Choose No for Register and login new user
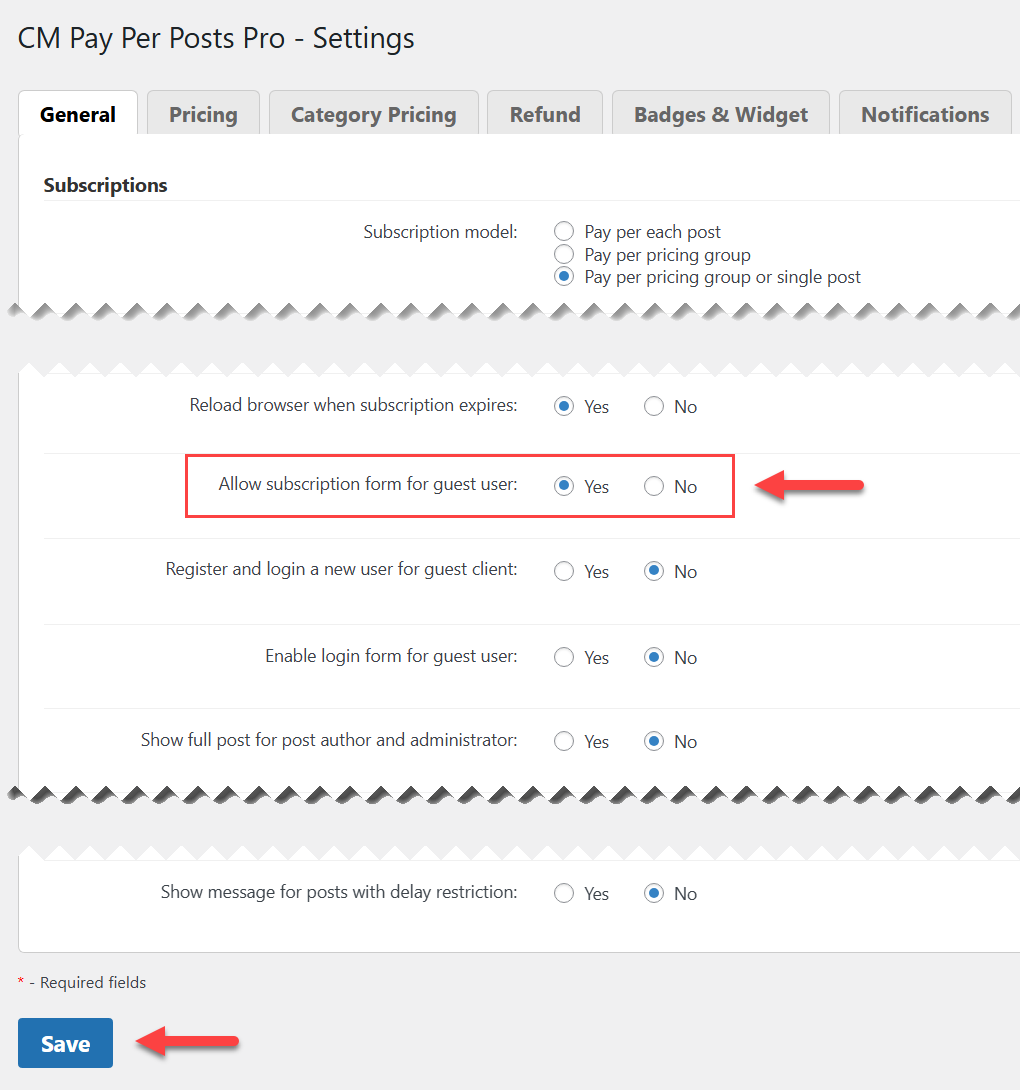The image size is (1020, 1090). point(654,571)
